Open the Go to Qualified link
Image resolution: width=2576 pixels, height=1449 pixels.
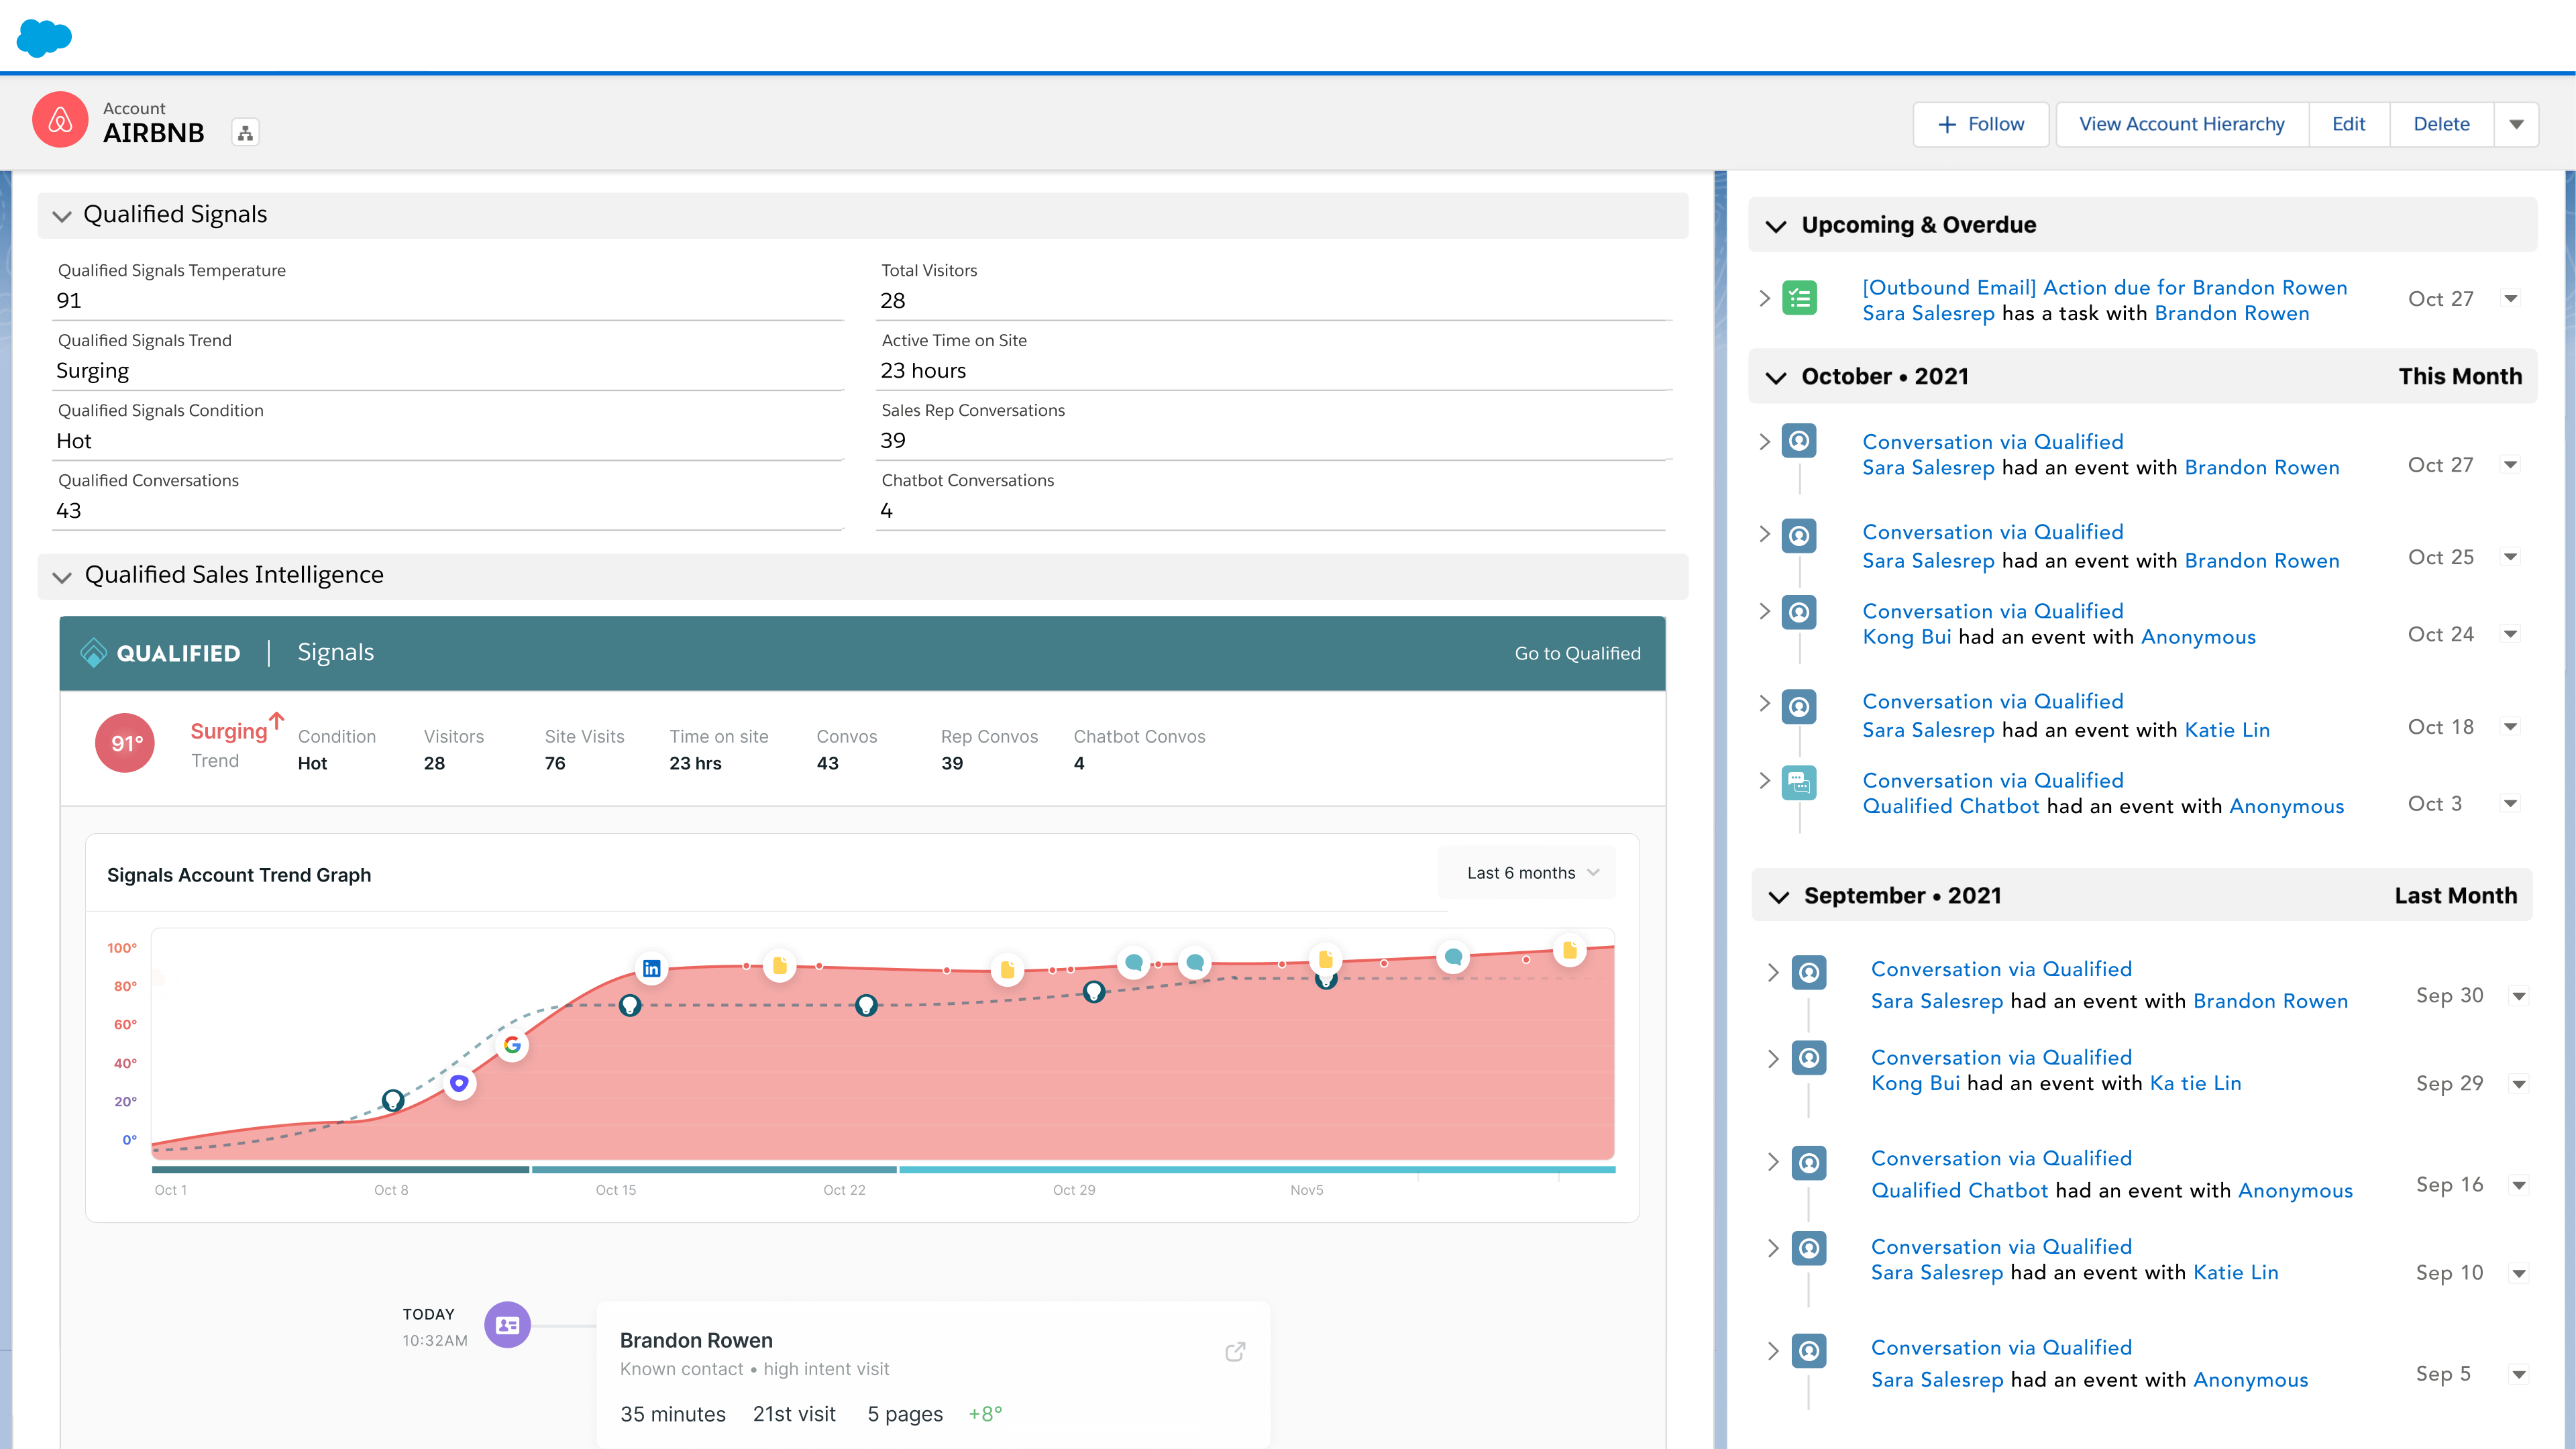tap(1577, 653)
